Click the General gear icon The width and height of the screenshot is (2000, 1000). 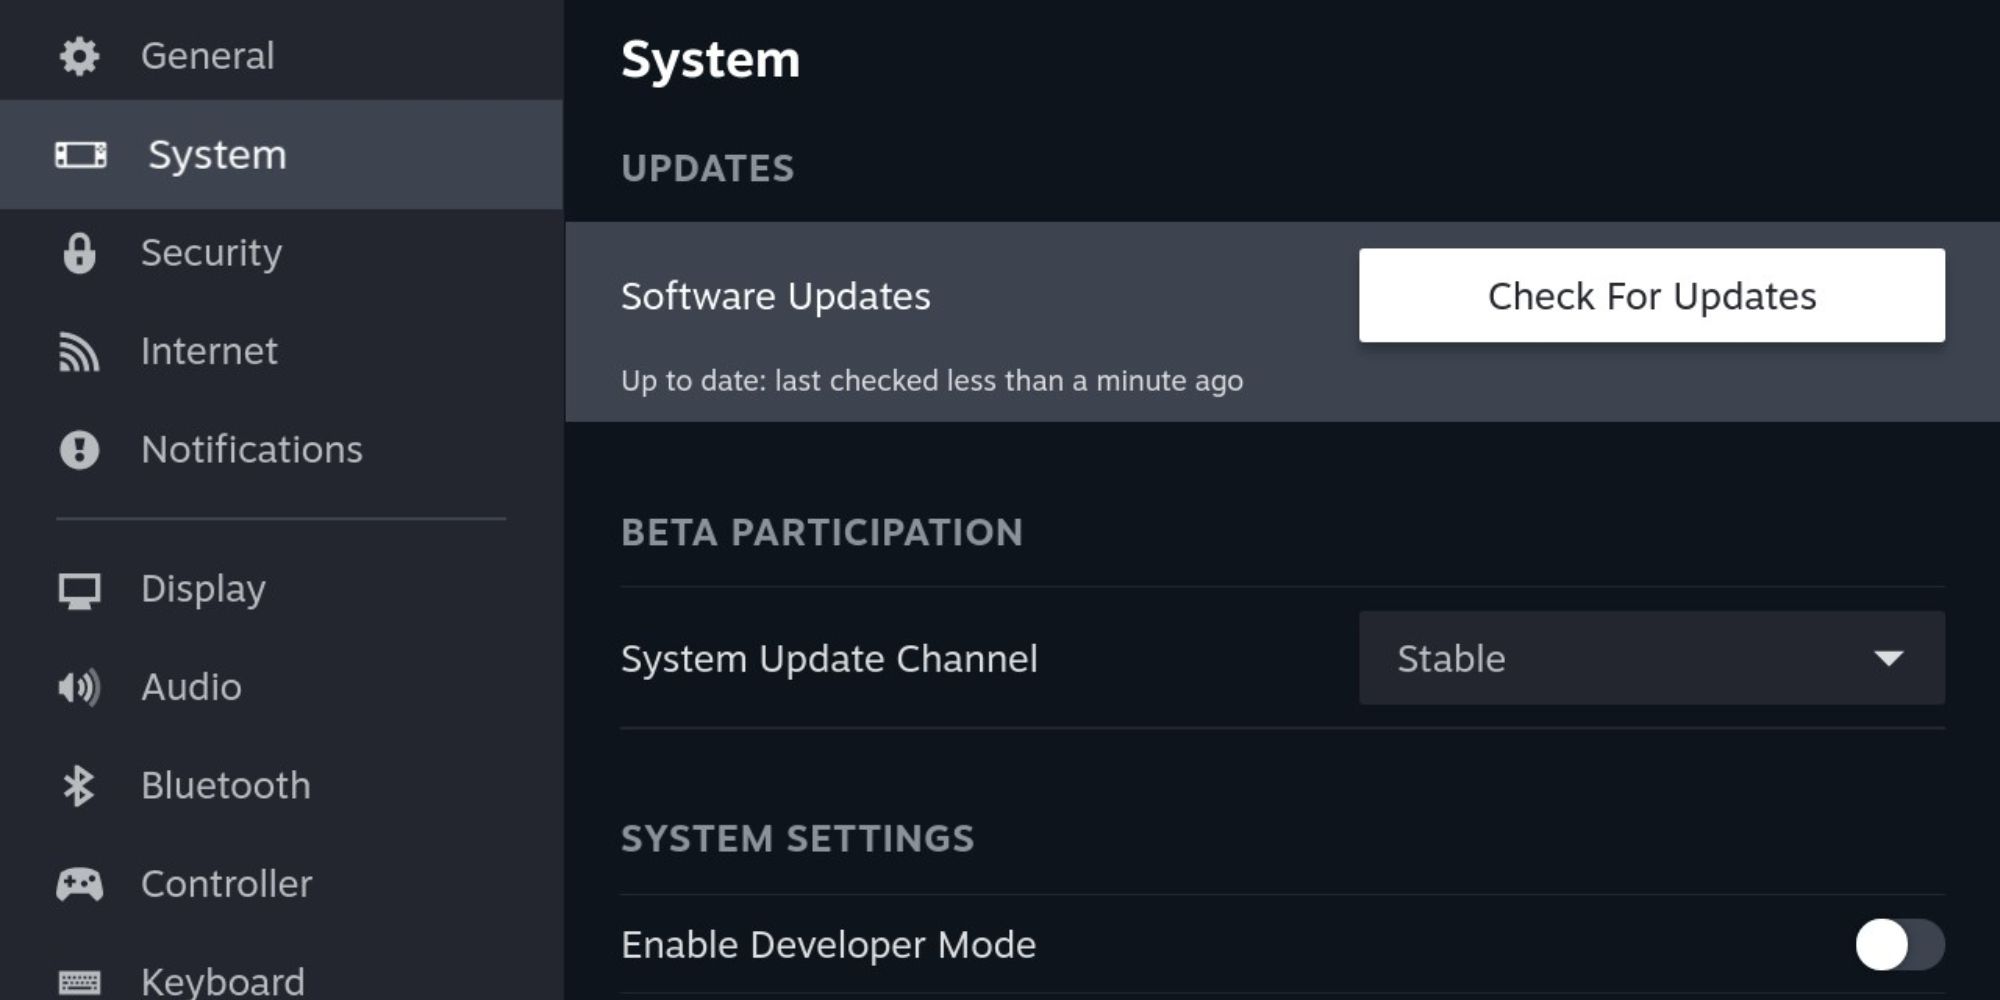click(79, 56)
